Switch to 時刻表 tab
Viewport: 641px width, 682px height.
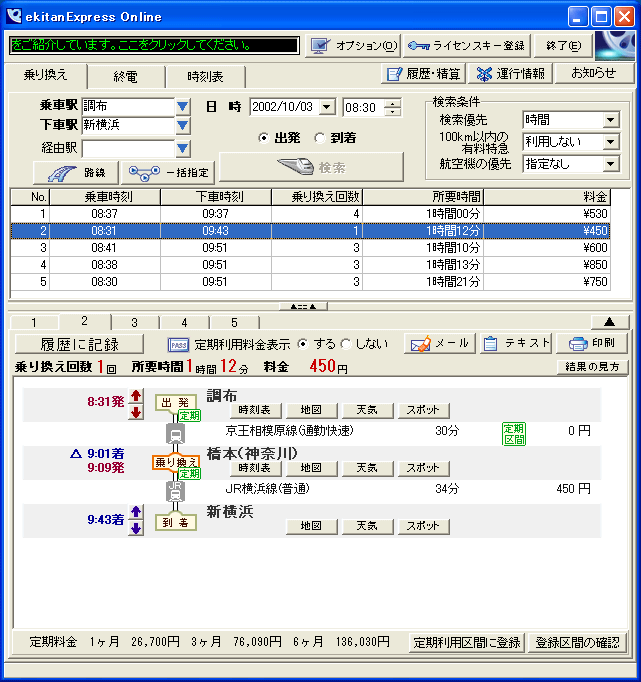[205, 77]
